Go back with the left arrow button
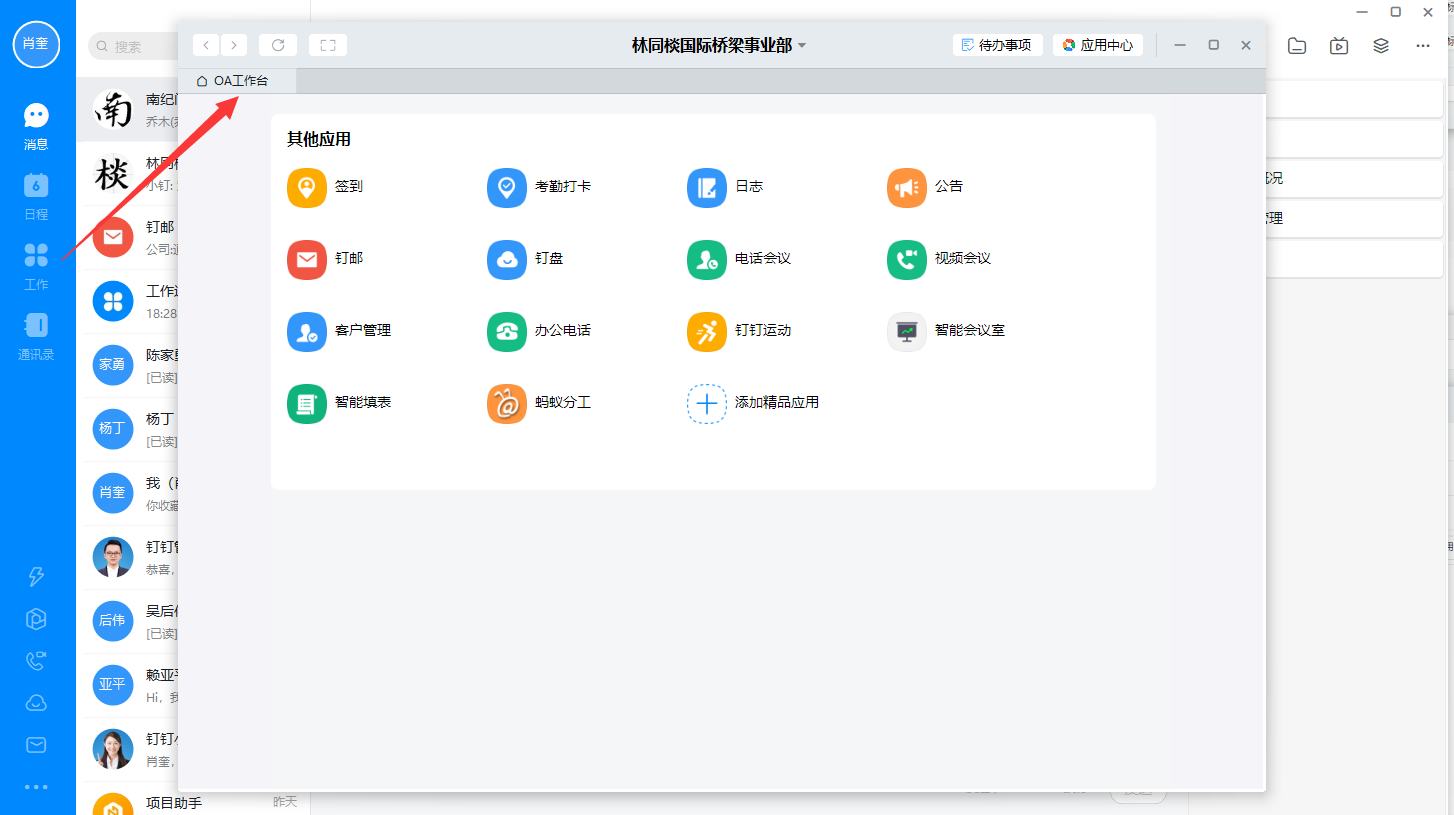This screenshot has width=1454, height=815. (x=206, y=45)
